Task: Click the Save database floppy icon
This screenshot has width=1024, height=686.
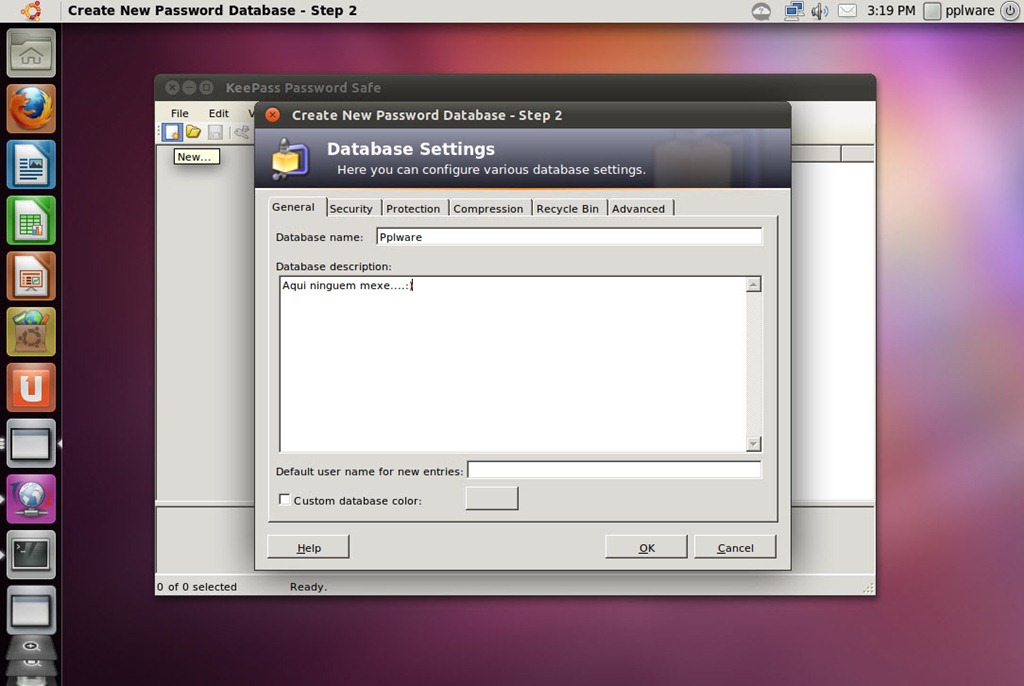Action: (x=215, y=132)
